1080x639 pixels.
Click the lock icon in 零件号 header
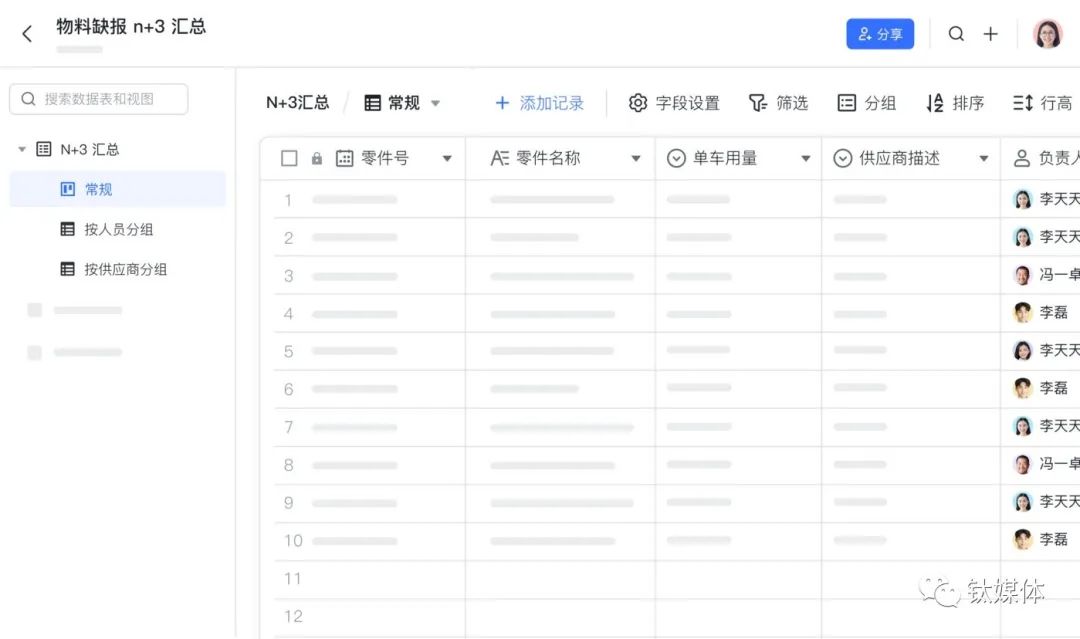(x=317, y=158)
